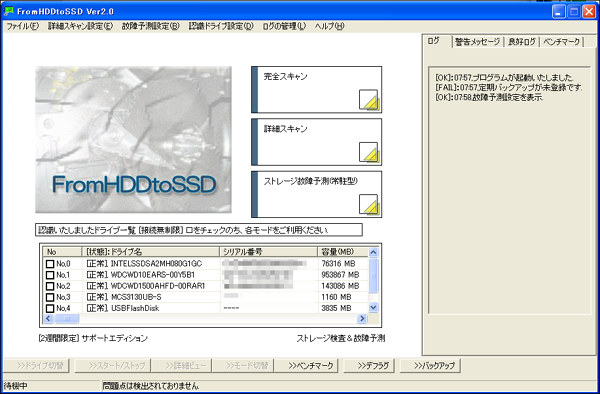Click the drive list scroll right arrow
This screenshot has width=600, height=394.
click(362, 318)
